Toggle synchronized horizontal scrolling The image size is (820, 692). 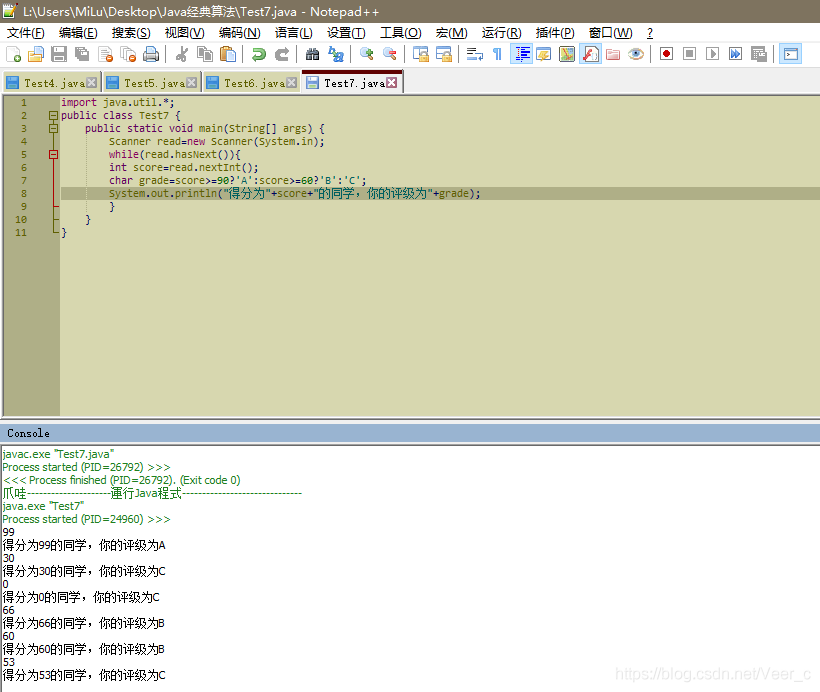point(443,54)
